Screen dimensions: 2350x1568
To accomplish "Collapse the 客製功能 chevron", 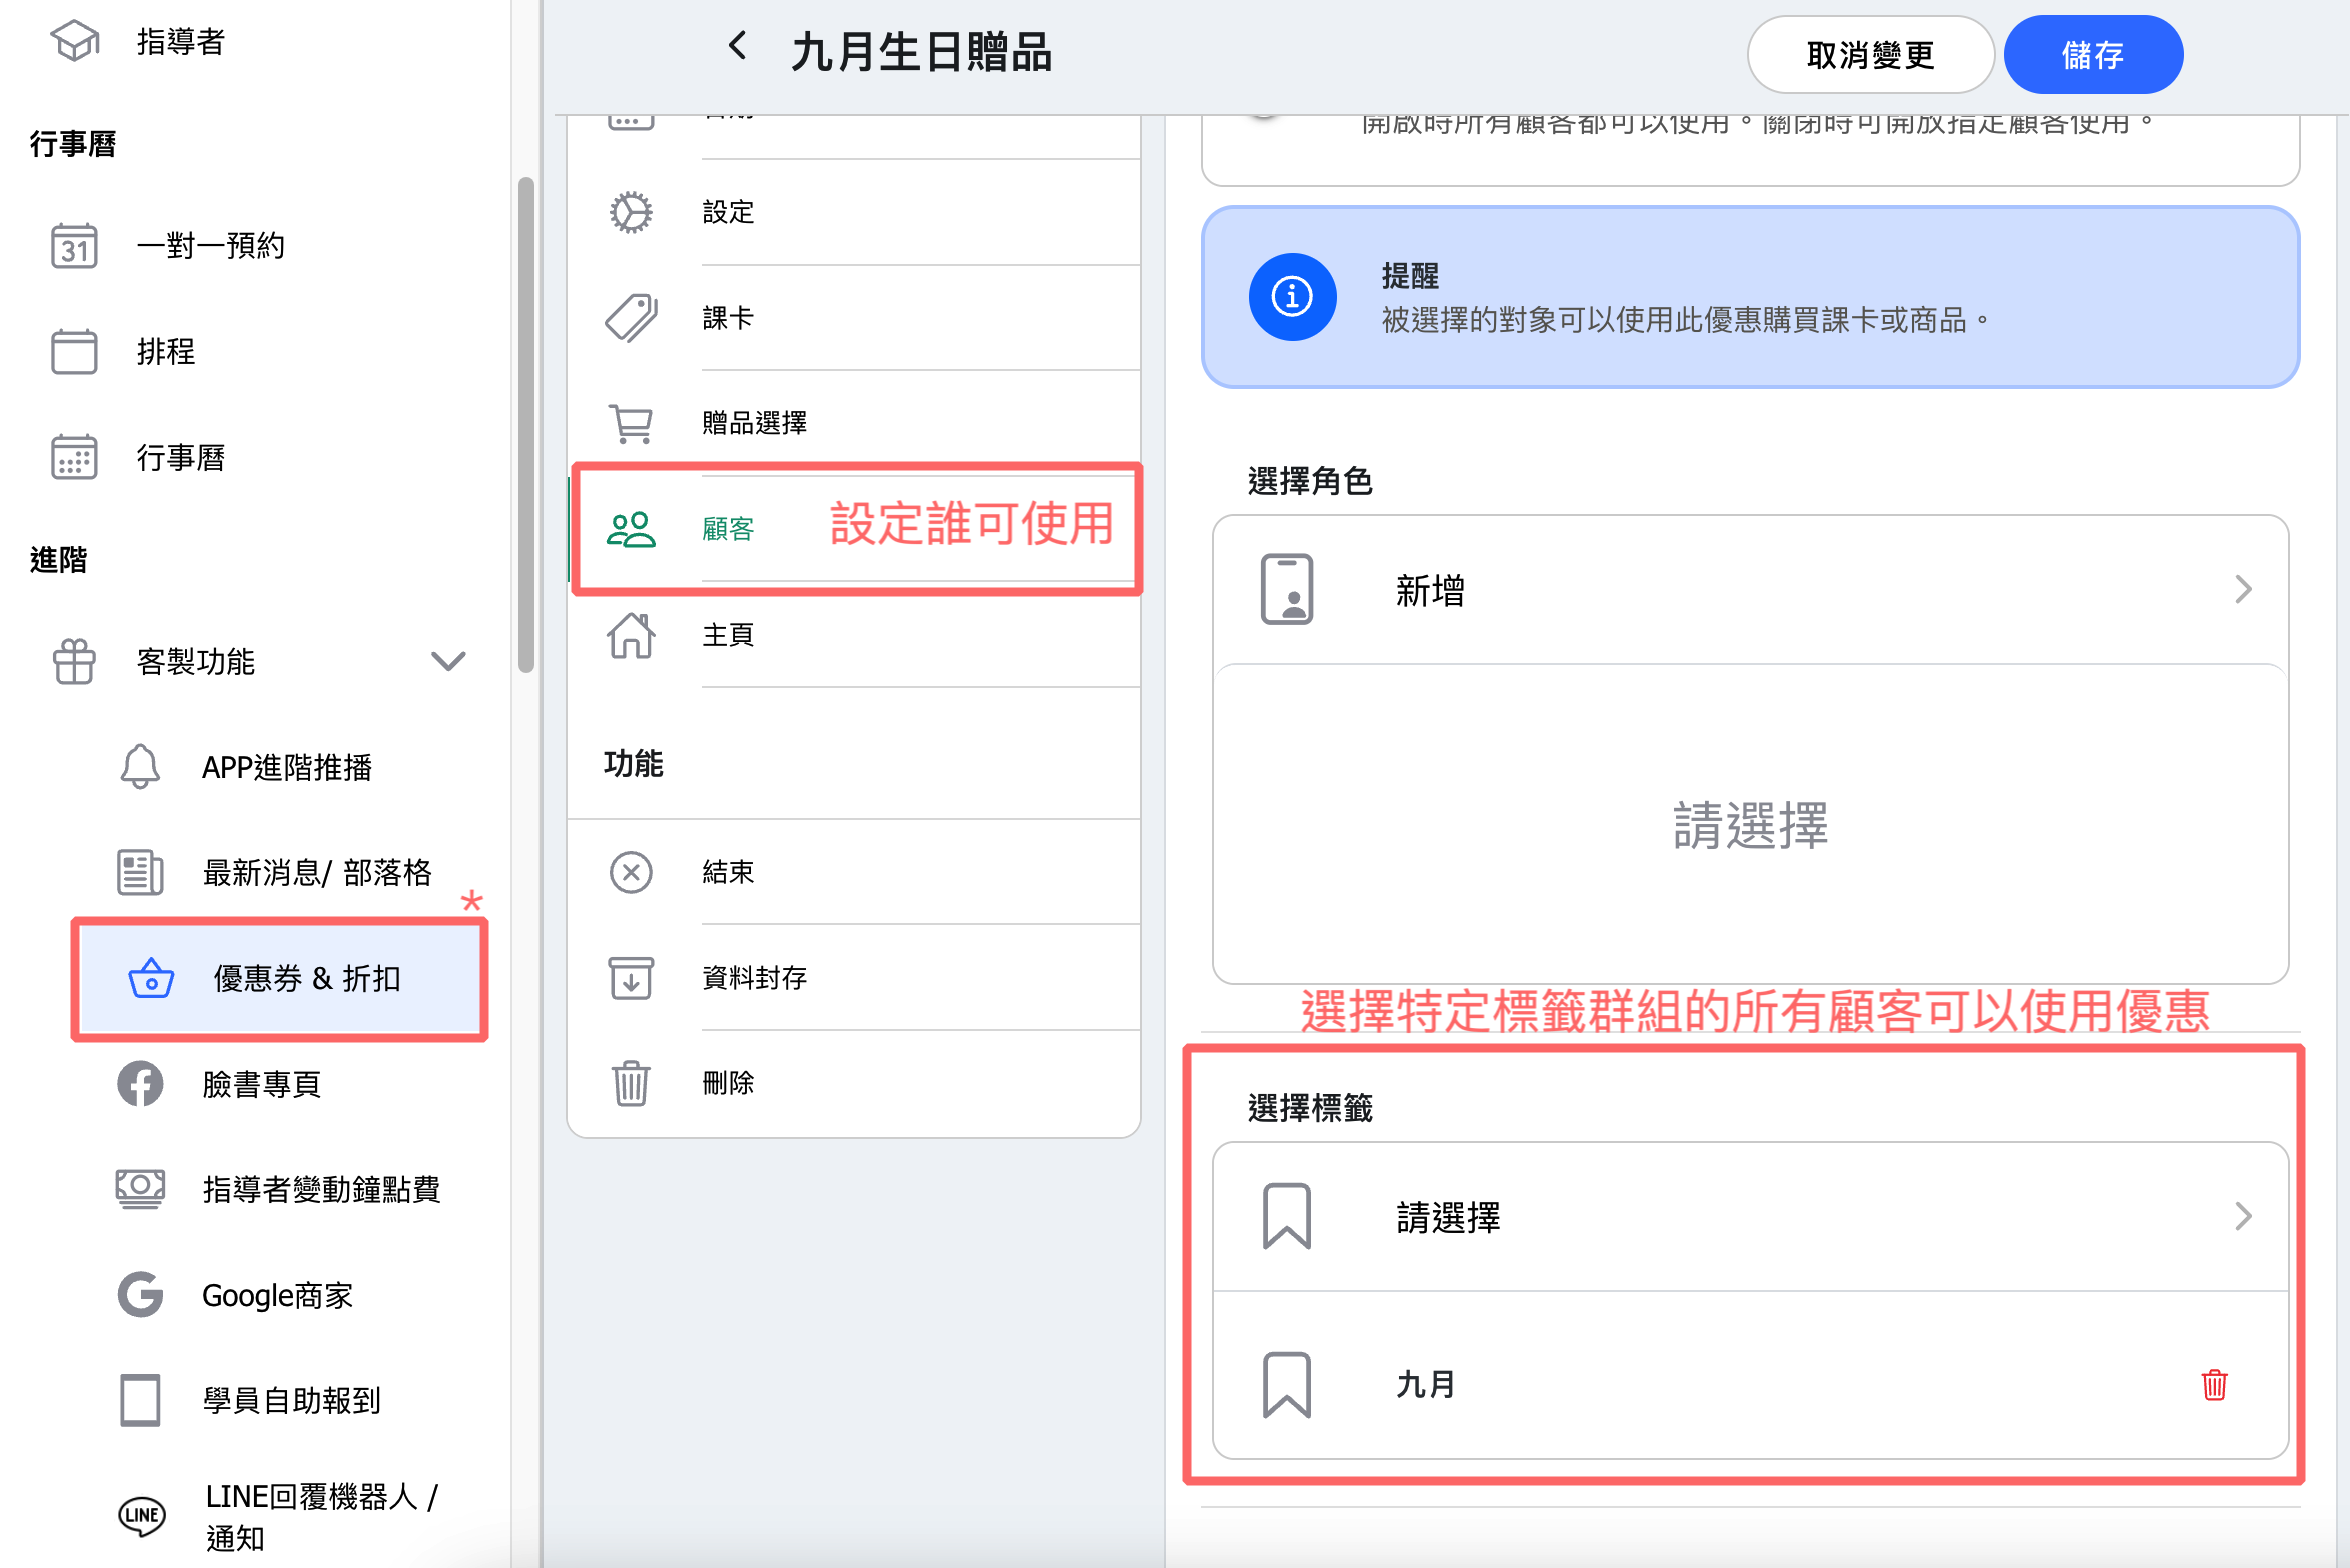I will click(x=448, y=661).
